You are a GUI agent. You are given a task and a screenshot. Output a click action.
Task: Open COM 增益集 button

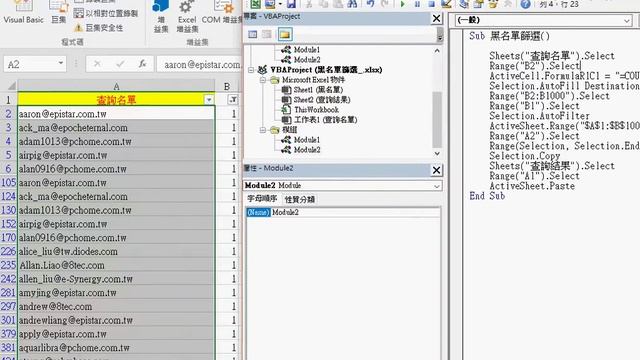pos(222,12)
